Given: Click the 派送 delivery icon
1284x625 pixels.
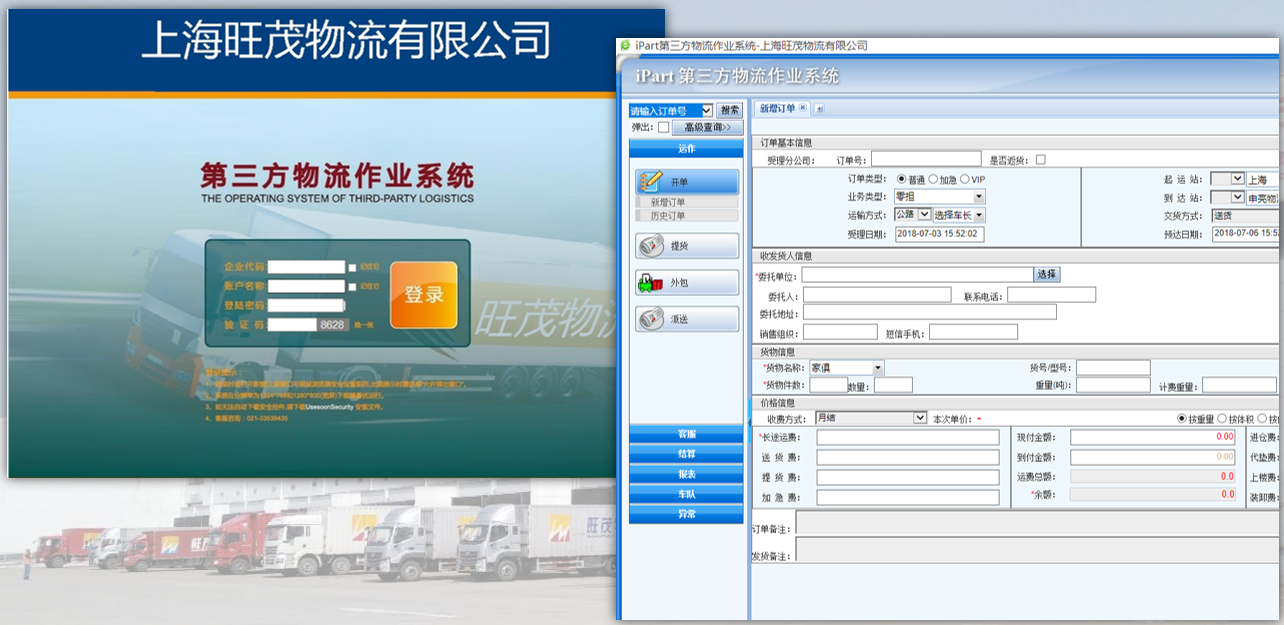Looking at the screenshot, I should pyautogui.click(x=651, y=319).
